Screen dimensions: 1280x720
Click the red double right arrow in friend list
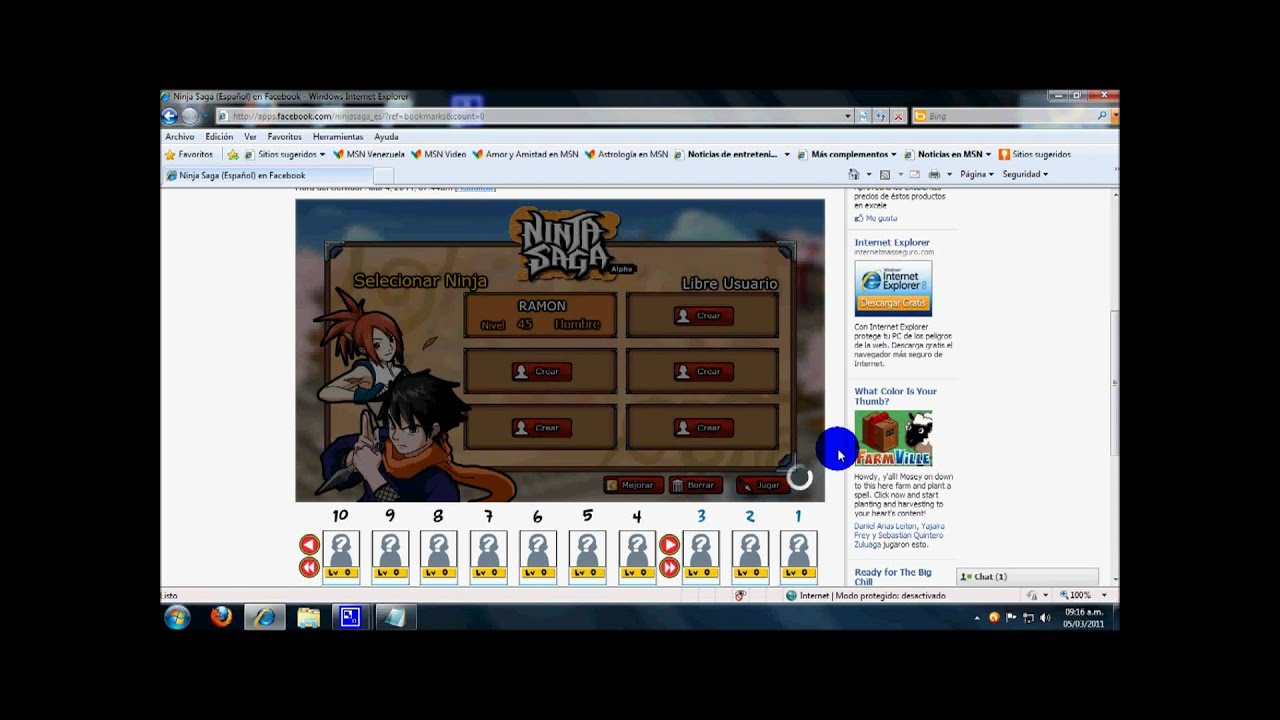tap(669, 567)
